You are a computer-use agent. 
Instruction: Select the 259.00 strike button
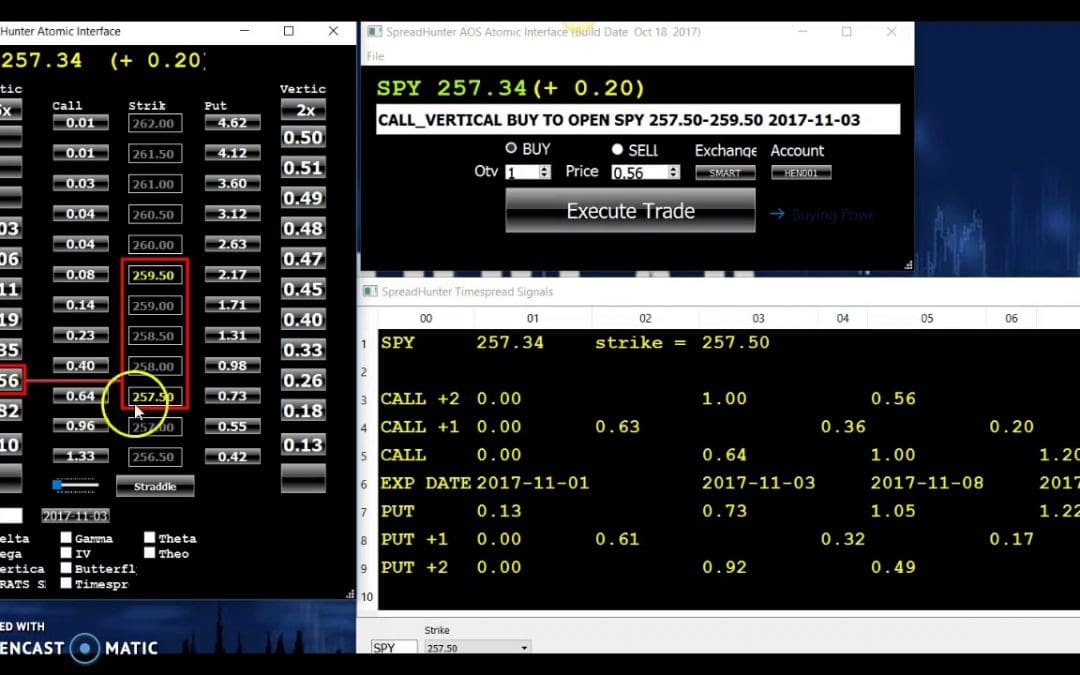[x=155, y=305]
